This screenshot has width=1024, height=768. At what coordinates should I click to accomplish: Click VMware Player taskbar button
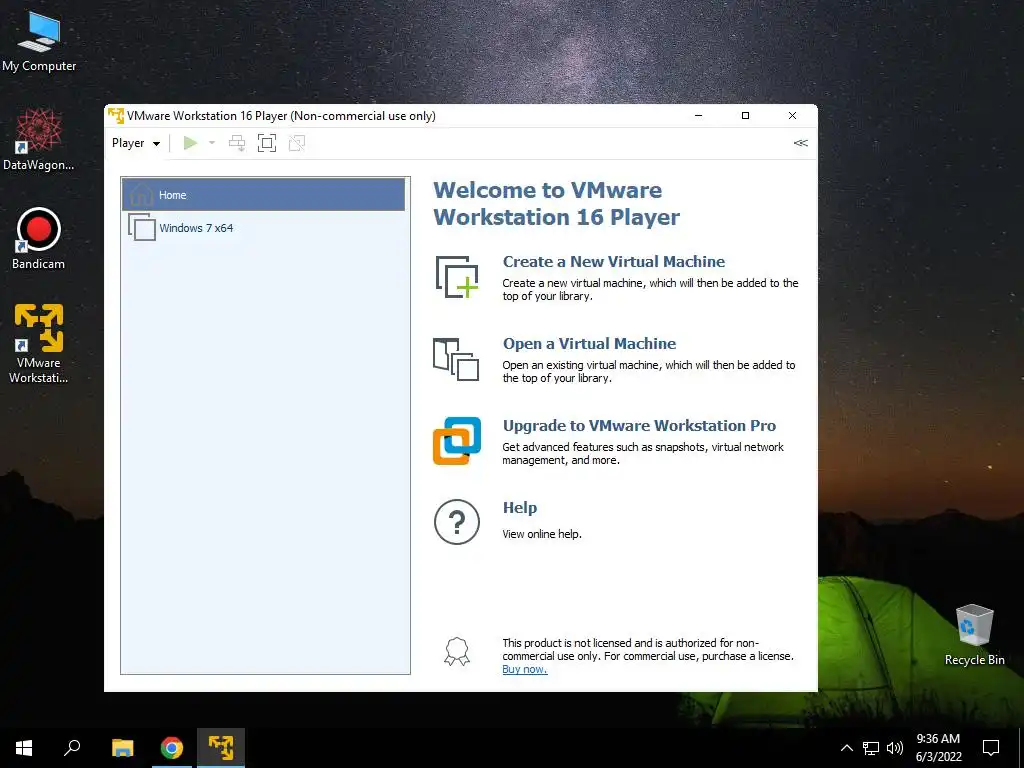coord(221,748)
